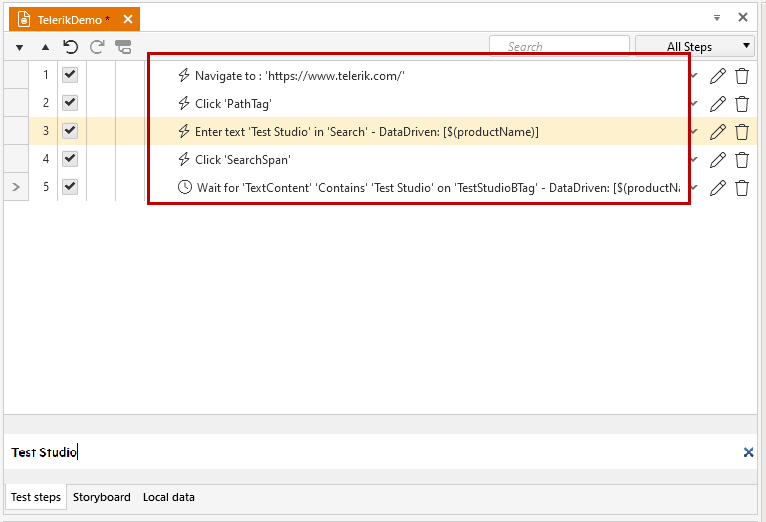Screen dimensions: 766x522
Task: Expand step 1 properties chevron
Action: click(x=694, y=76)
